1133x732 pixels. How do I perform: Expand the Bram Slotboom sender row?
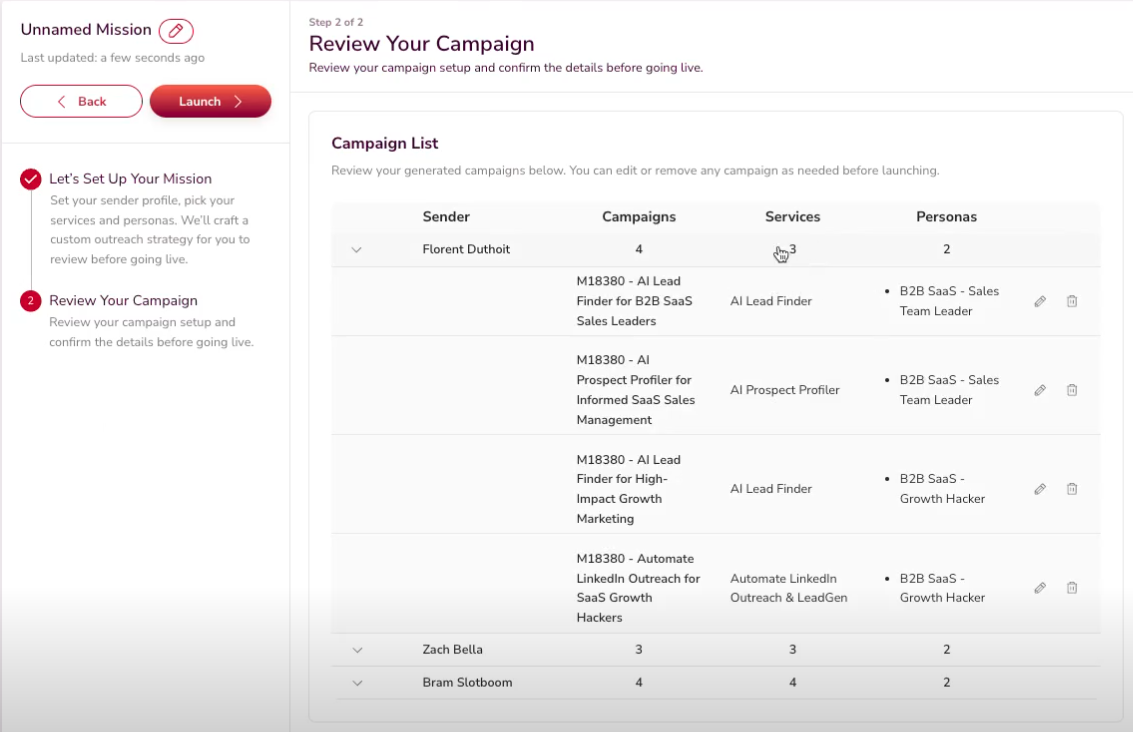click(357, 683)
